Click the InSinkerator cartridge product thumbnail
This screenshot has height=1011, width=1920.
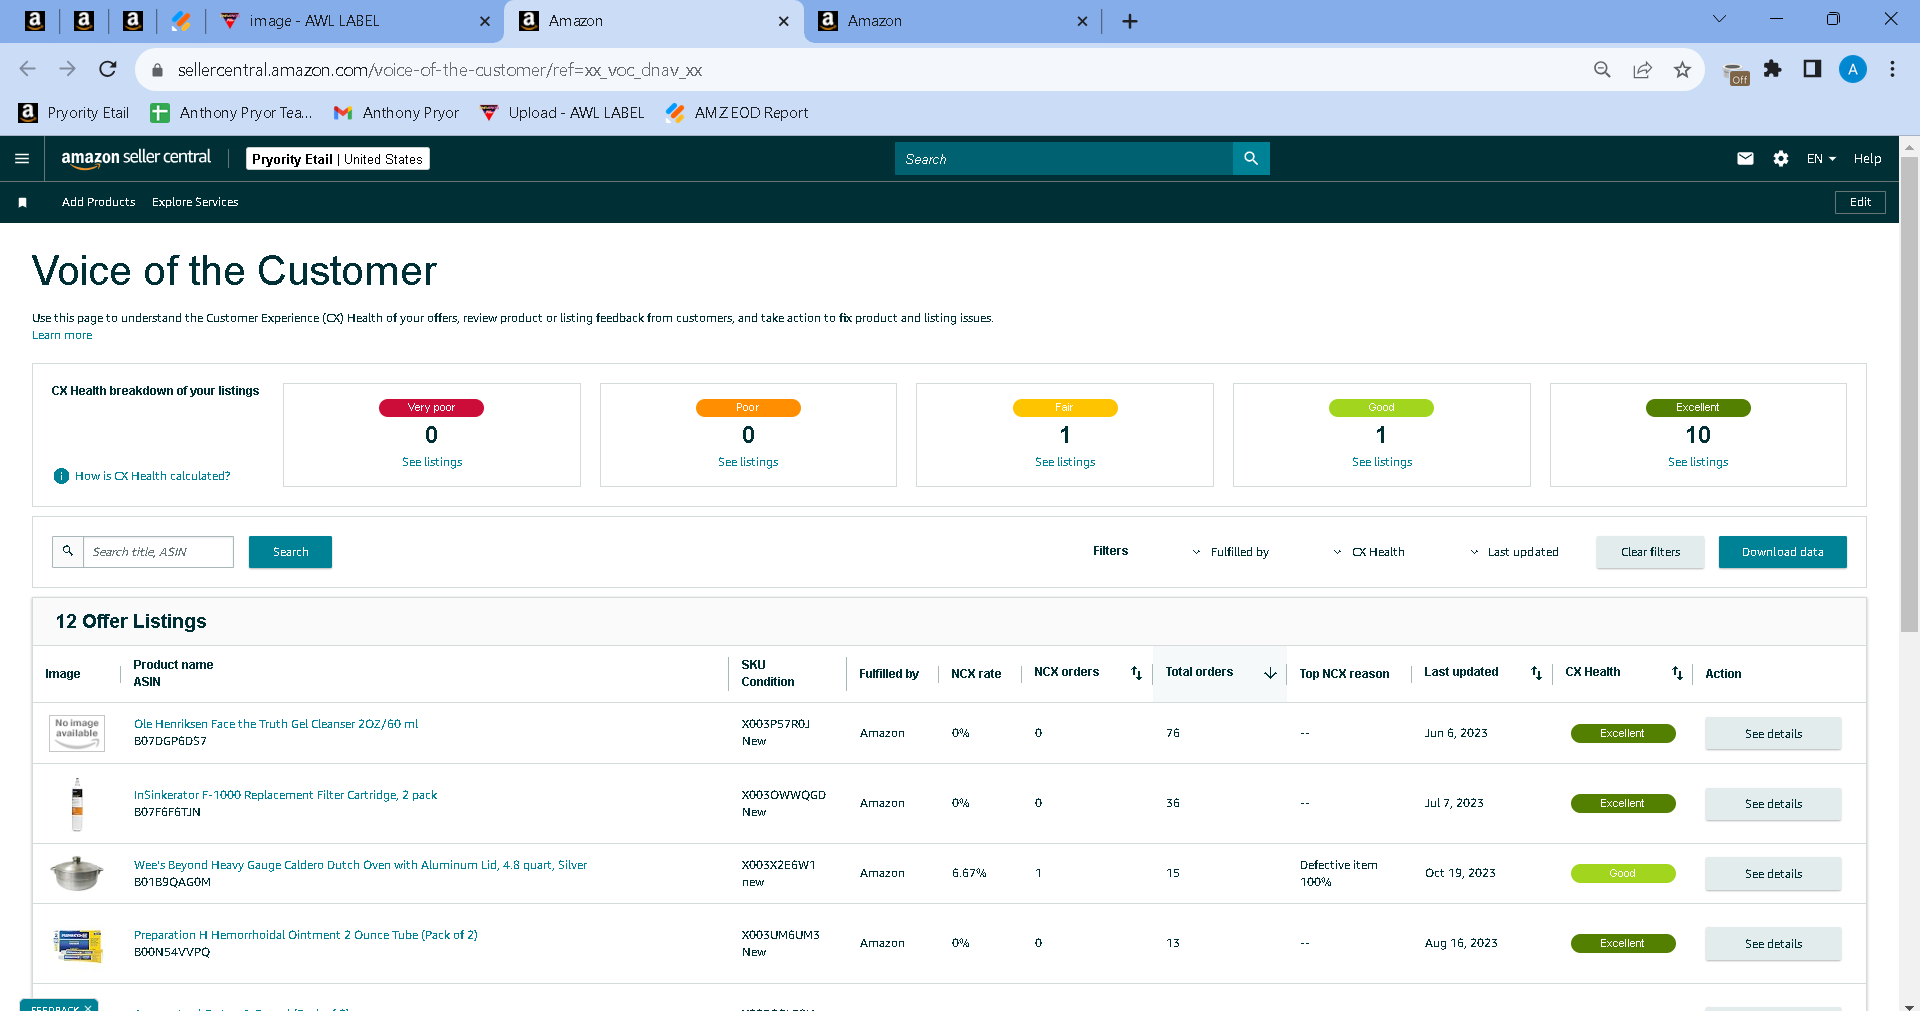tap(77, 804)
